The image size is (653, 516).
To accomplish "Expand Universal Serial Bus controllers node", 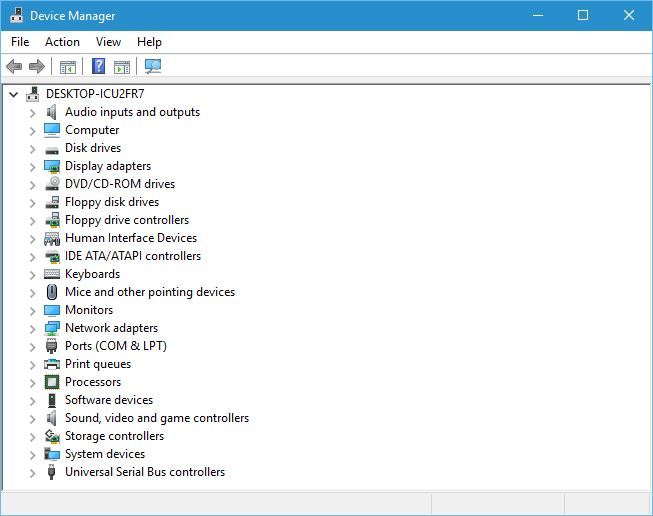I will tap(32, 472).
